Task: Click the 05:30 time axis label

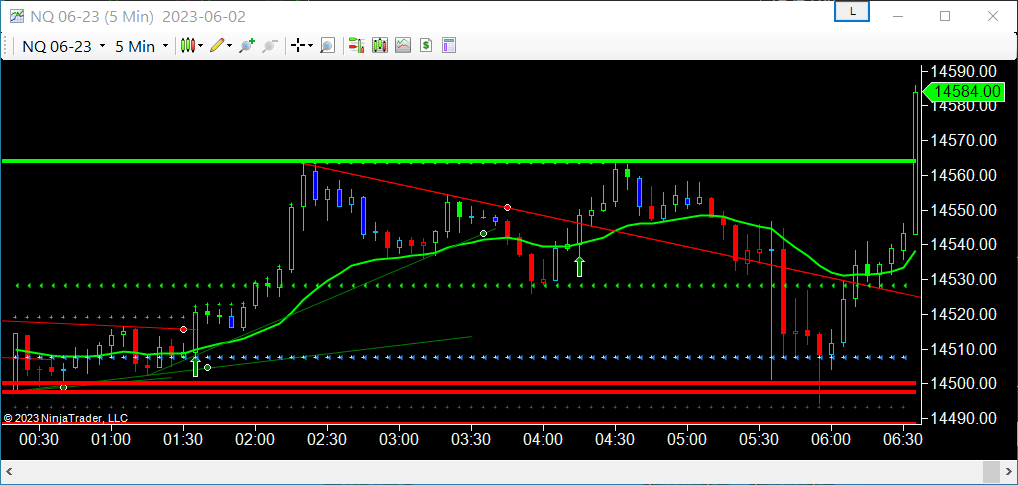Action: [759, 439]
